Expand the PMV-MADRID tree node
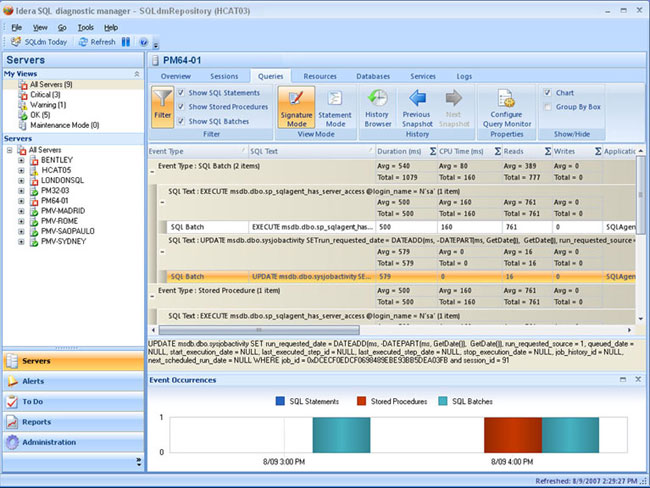 pyautogui.click(x=21, y=211)
